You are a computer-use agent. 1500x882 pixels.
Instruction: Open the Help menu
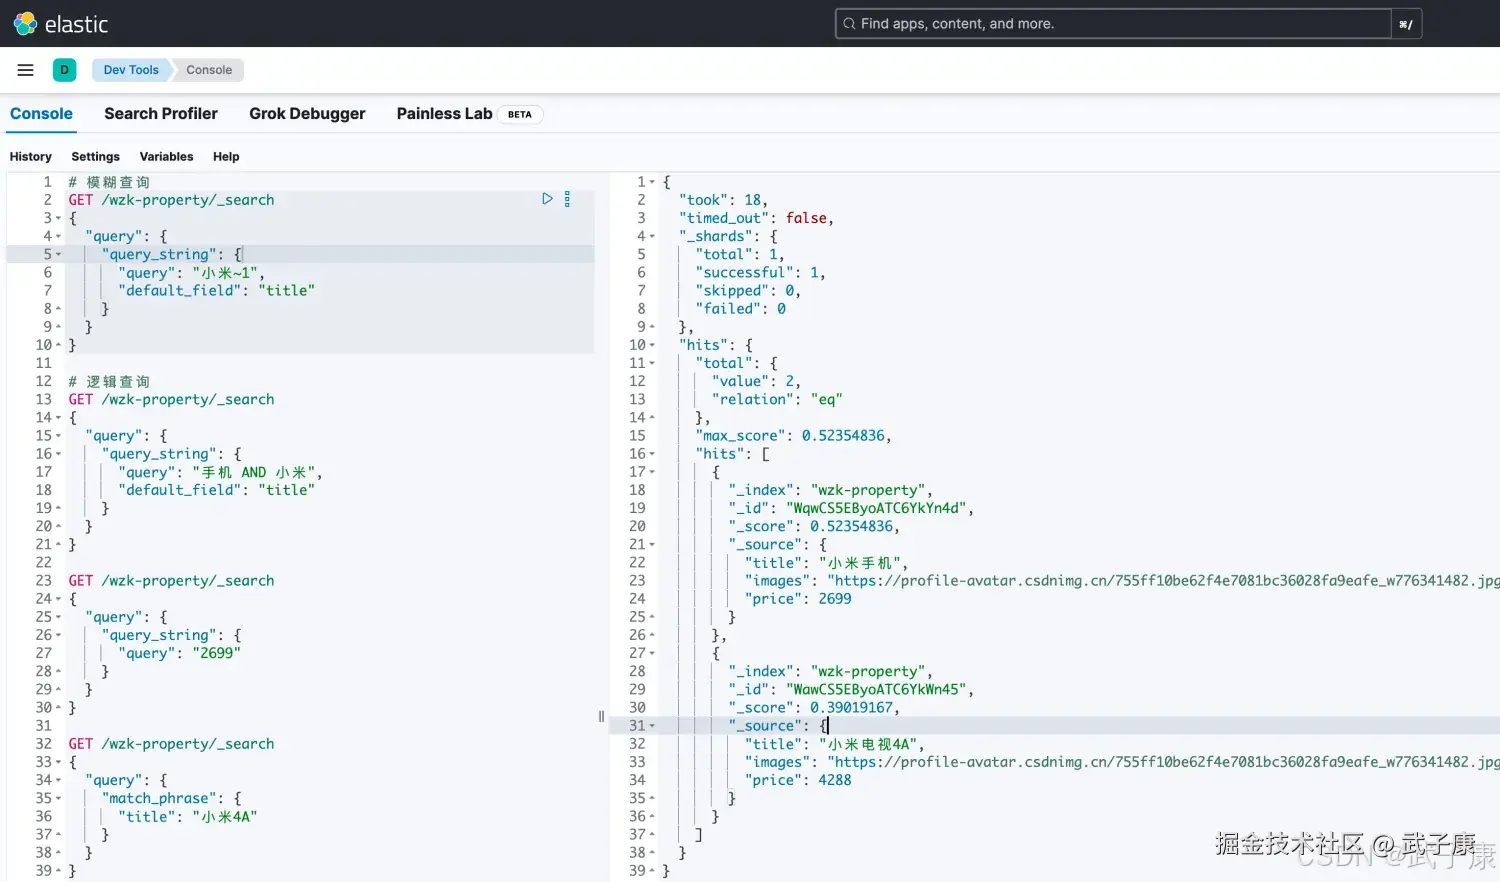(x=226, y=156)
